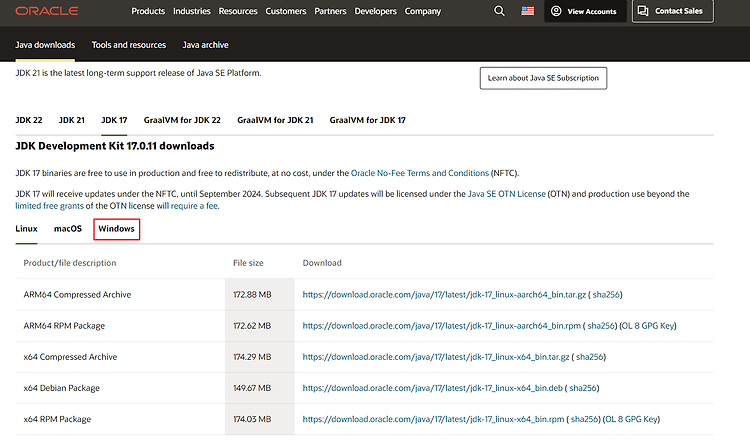Open the Java SE OTN License link

[506, 194]
